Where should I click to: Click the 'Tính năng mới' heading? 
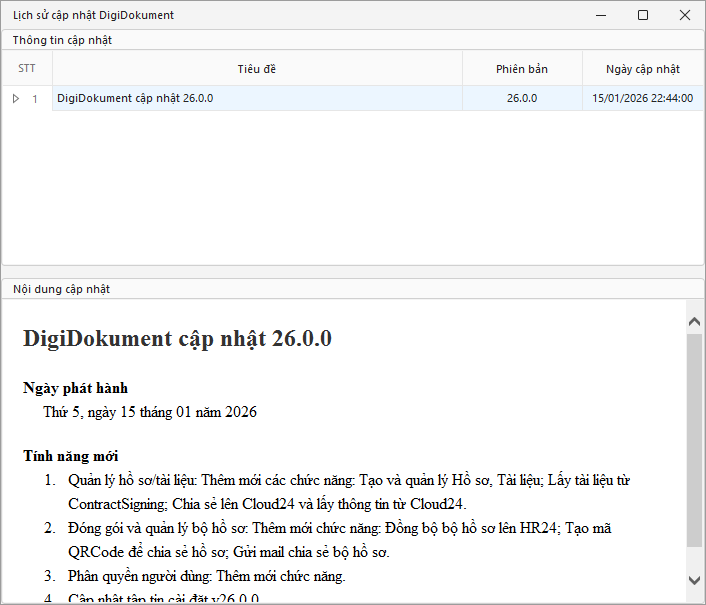71,456
